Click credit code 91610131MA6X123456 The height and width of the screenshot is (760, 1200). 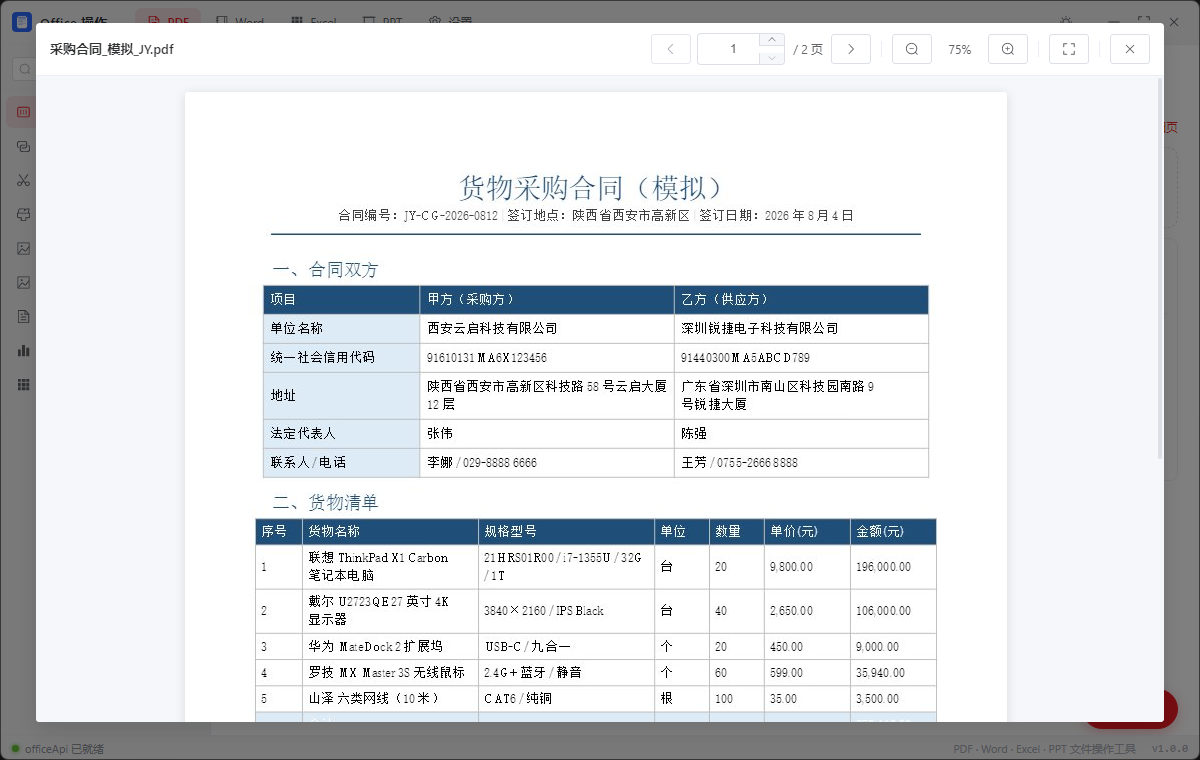pyautogui.click(x=487, y=357)
